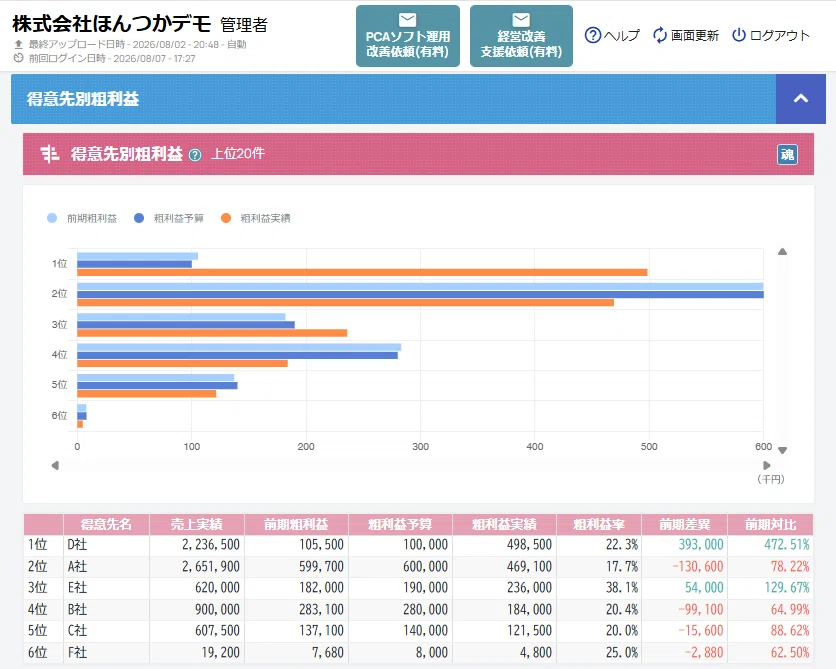
Task: Log out via ログアウト
Action: tap(771, 36)
